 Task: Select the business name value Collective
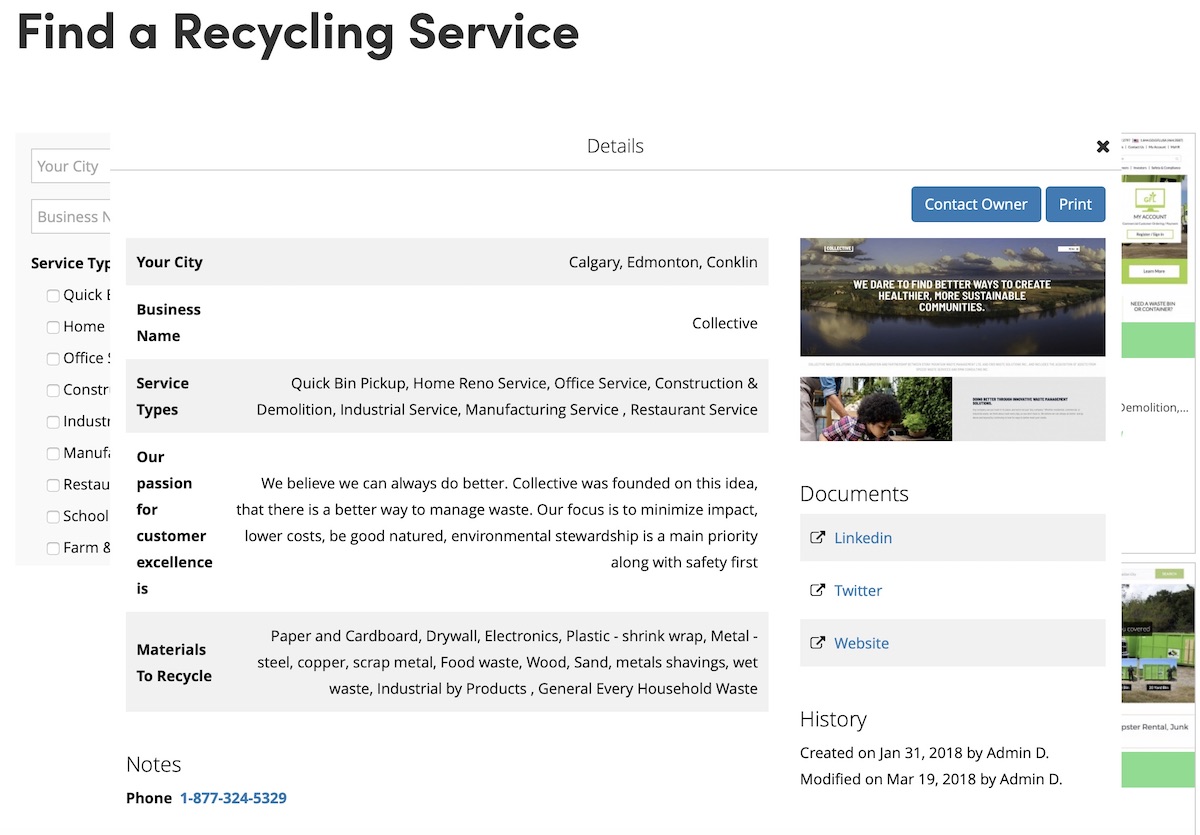click(x=725, y=323)
